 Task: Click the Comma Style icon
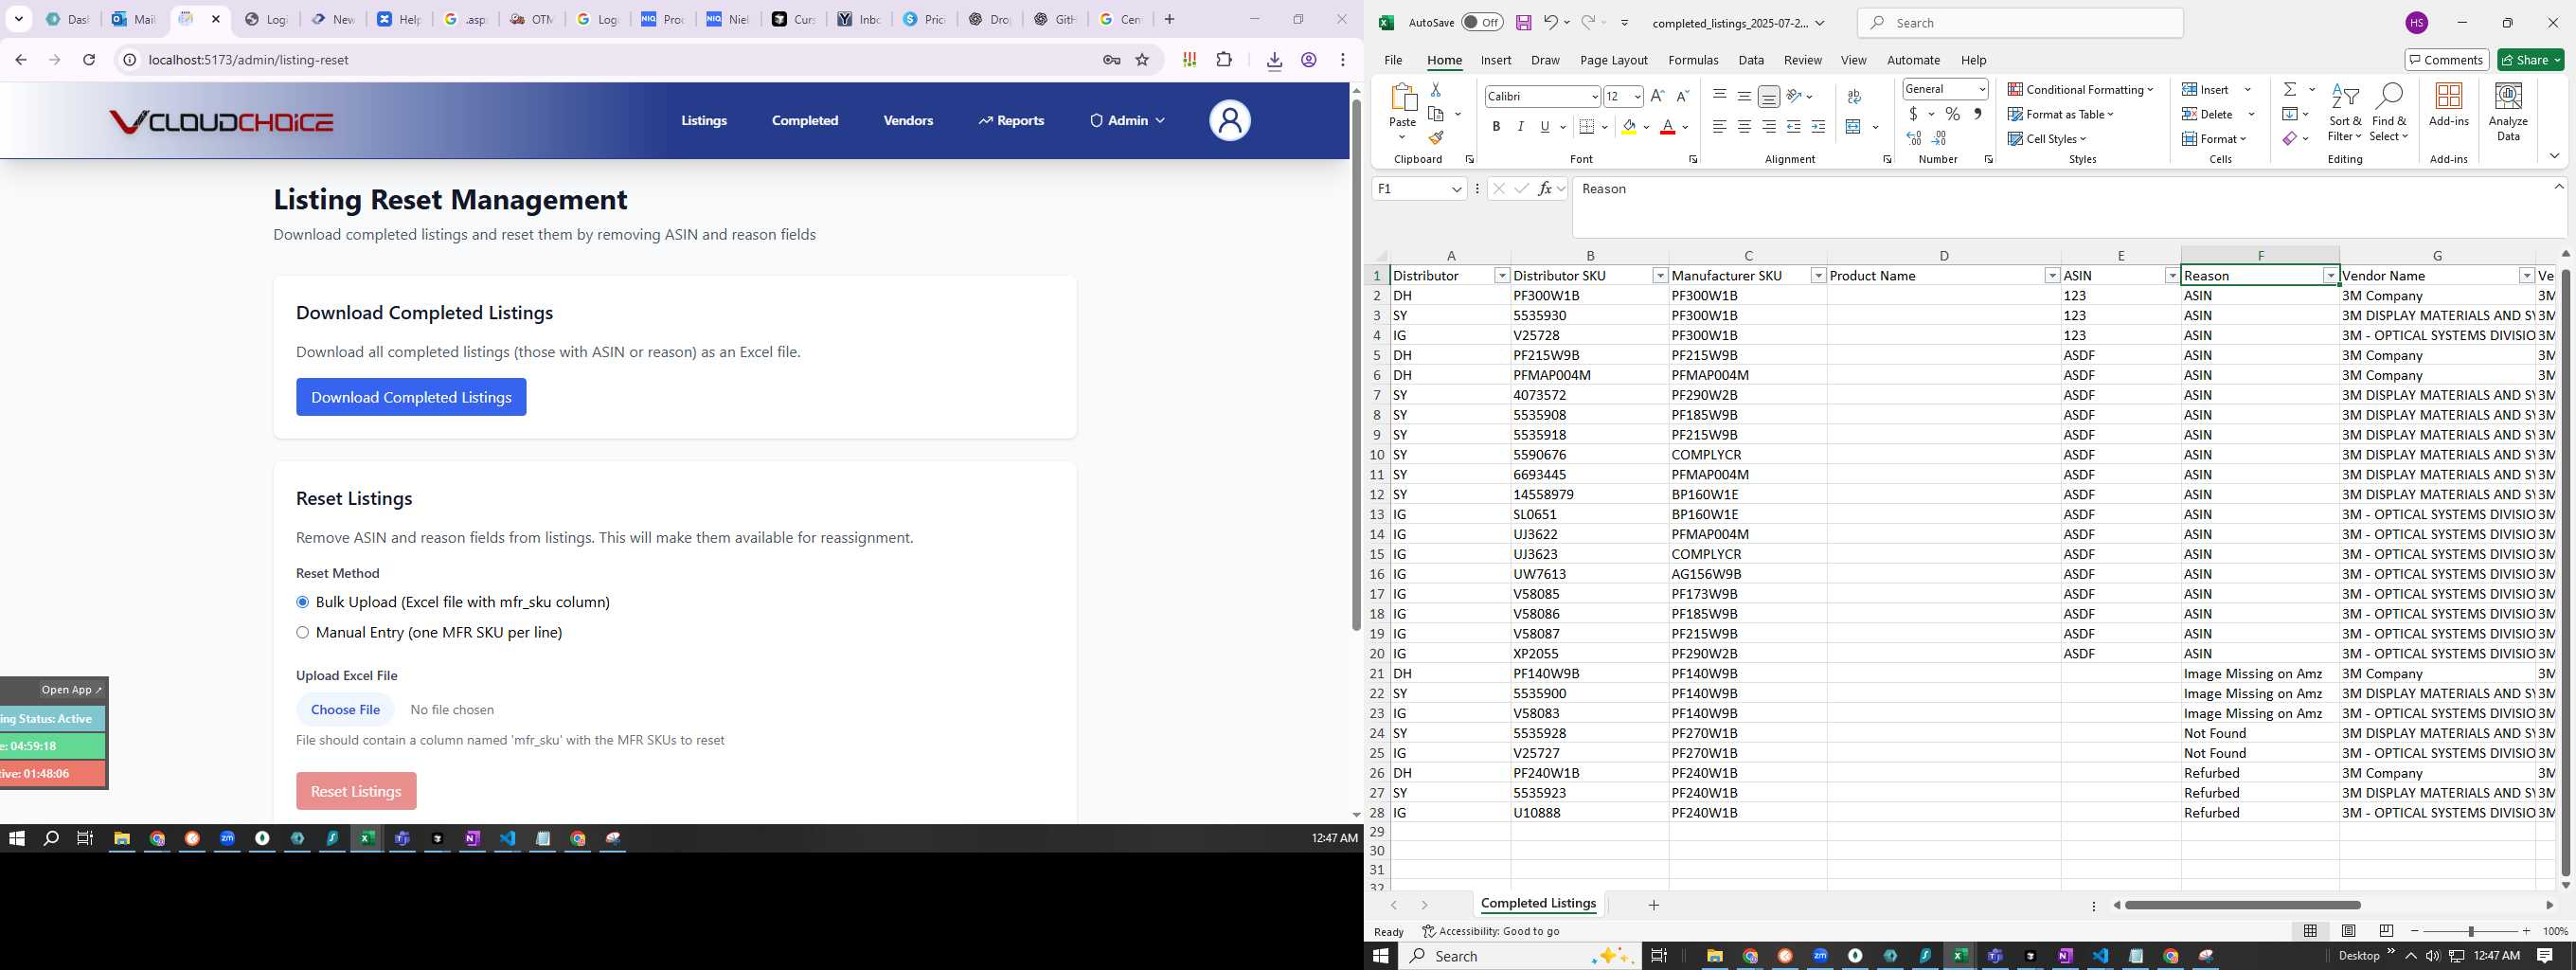[x=1977, y=114]
